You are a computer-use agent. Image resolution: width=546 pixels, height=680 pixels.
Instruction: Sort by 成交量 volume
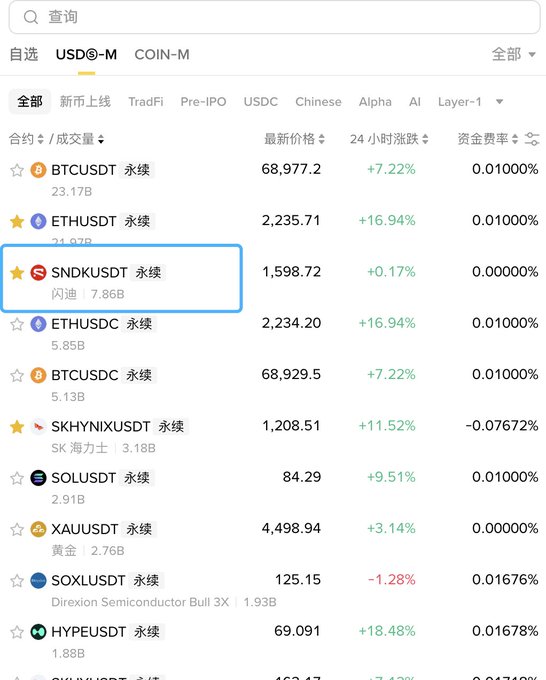[80, 139]
